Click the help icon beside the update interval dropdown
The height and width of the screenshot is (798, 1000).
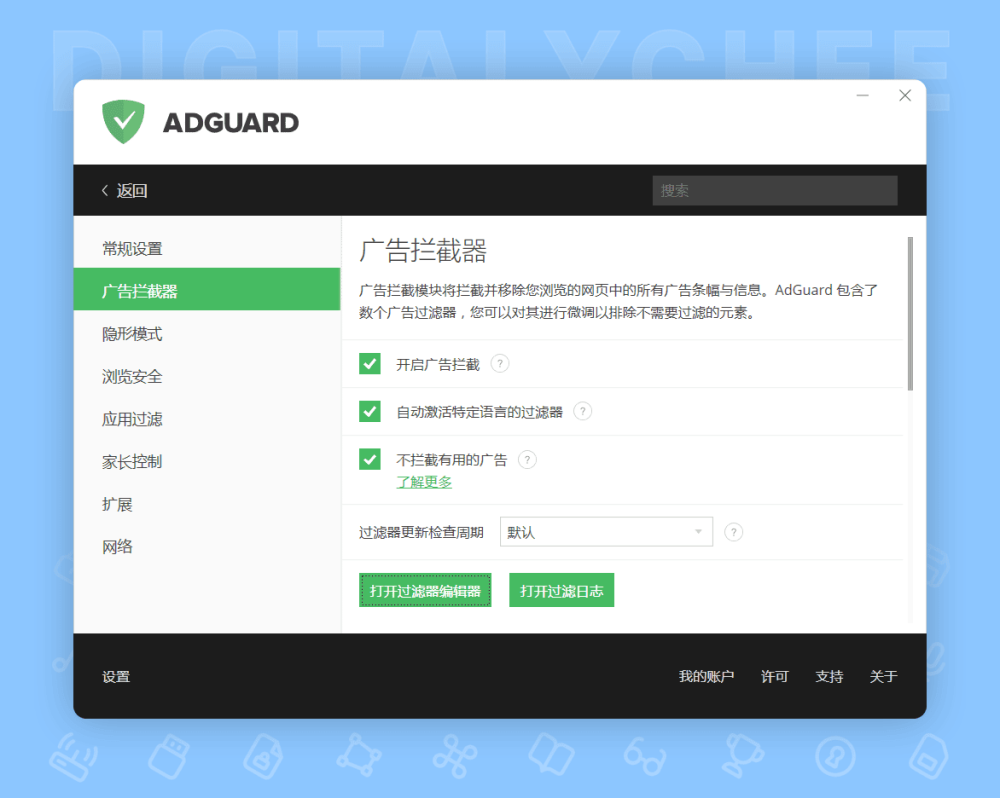point(733,532)
